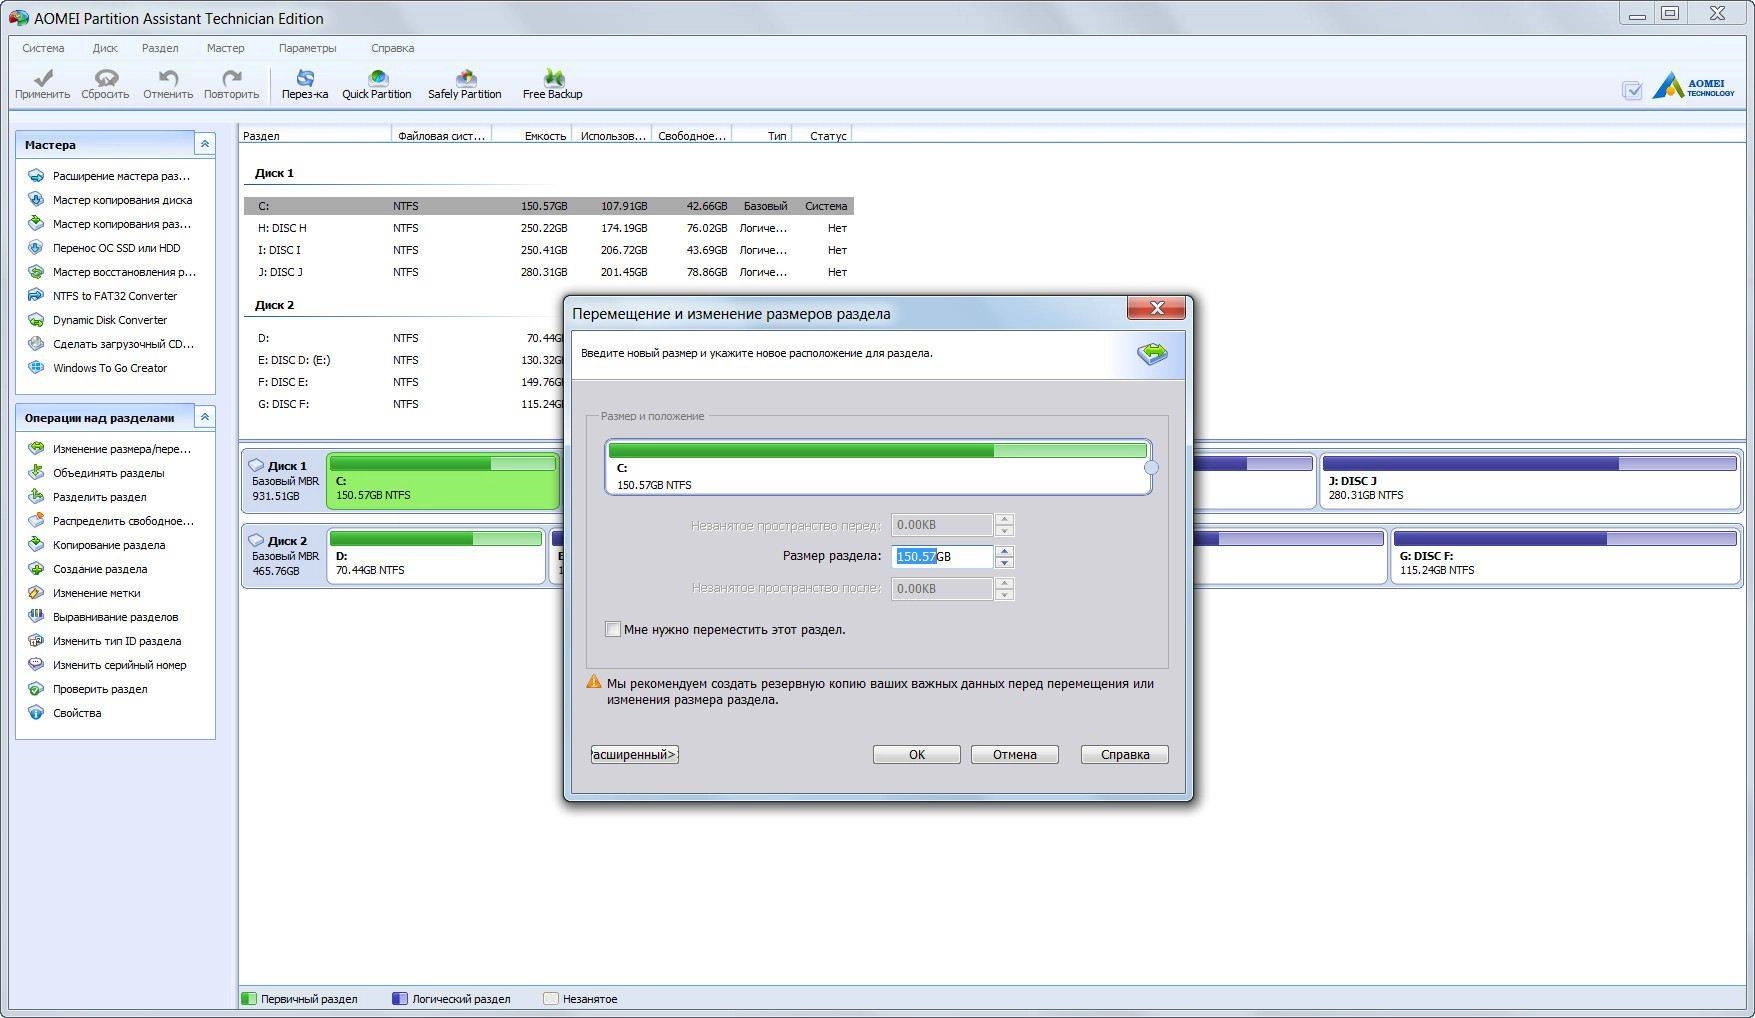Increase Размер раздела with up spinner
This screenshot has height=1018, width=1755.
1005,551
